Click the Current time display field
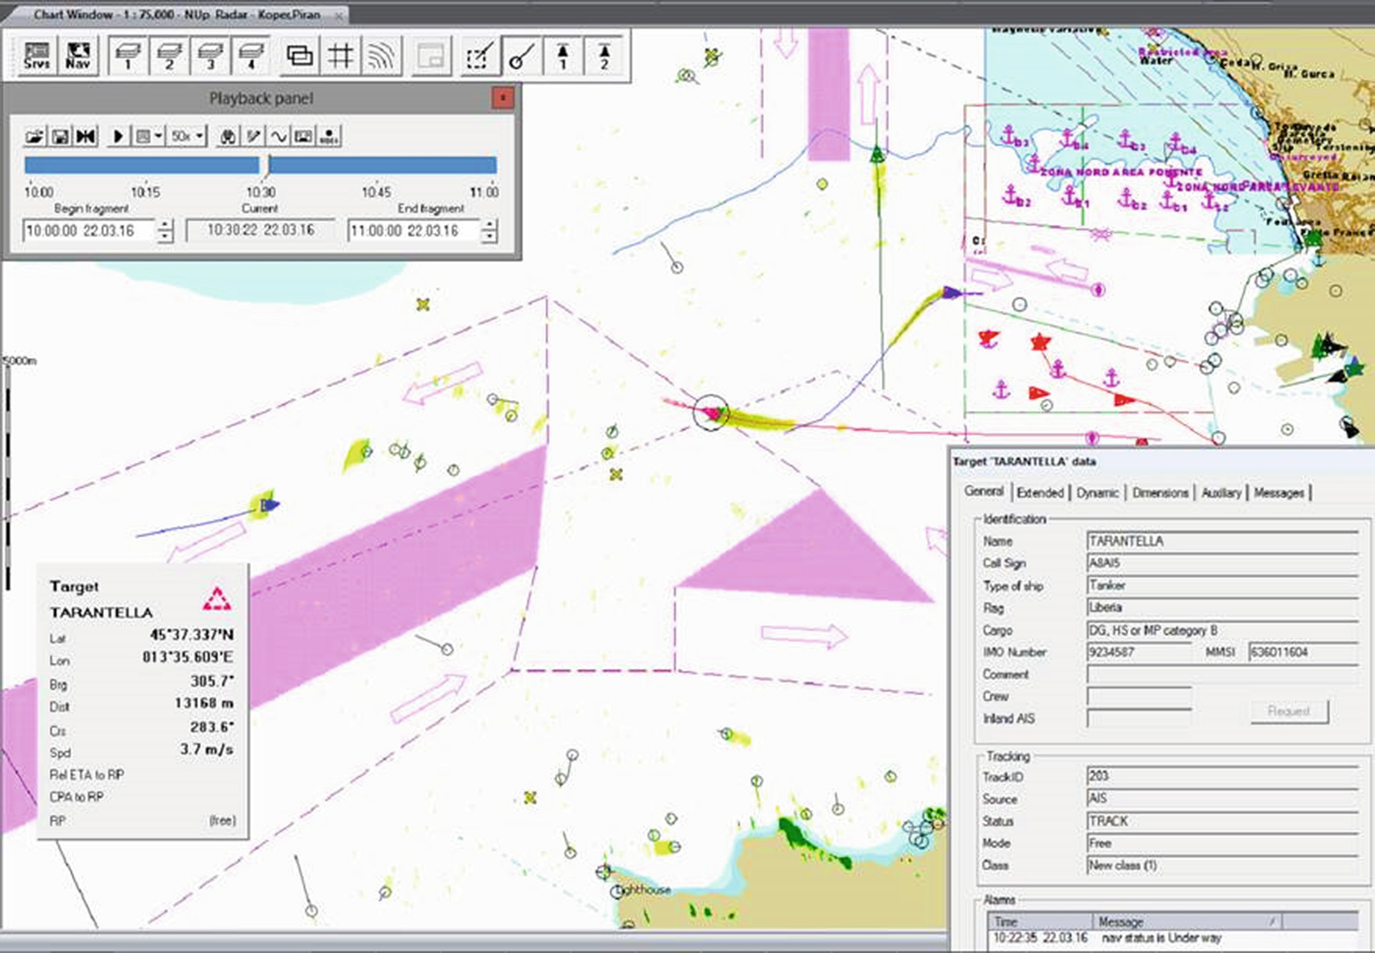 pos(261,230)
